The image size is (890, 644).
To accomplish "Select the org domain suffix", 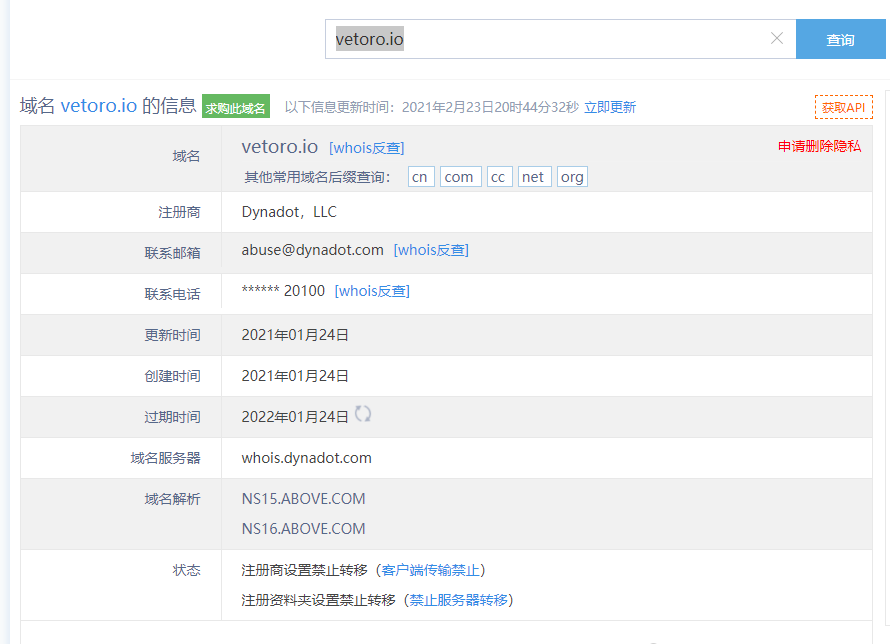I will pyautogui.click(x=572, y=177).
